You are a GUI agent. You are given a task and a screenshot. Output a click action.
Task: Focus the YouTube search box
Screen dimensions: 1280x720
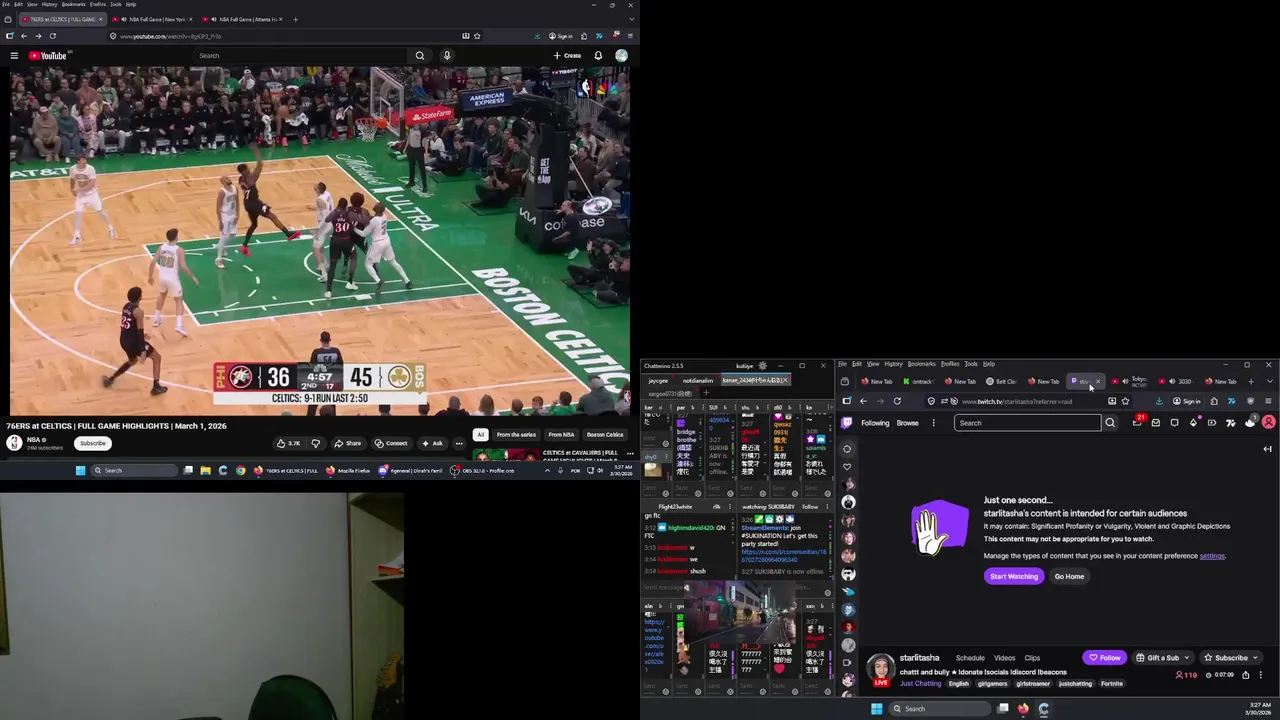click(301, 56)
